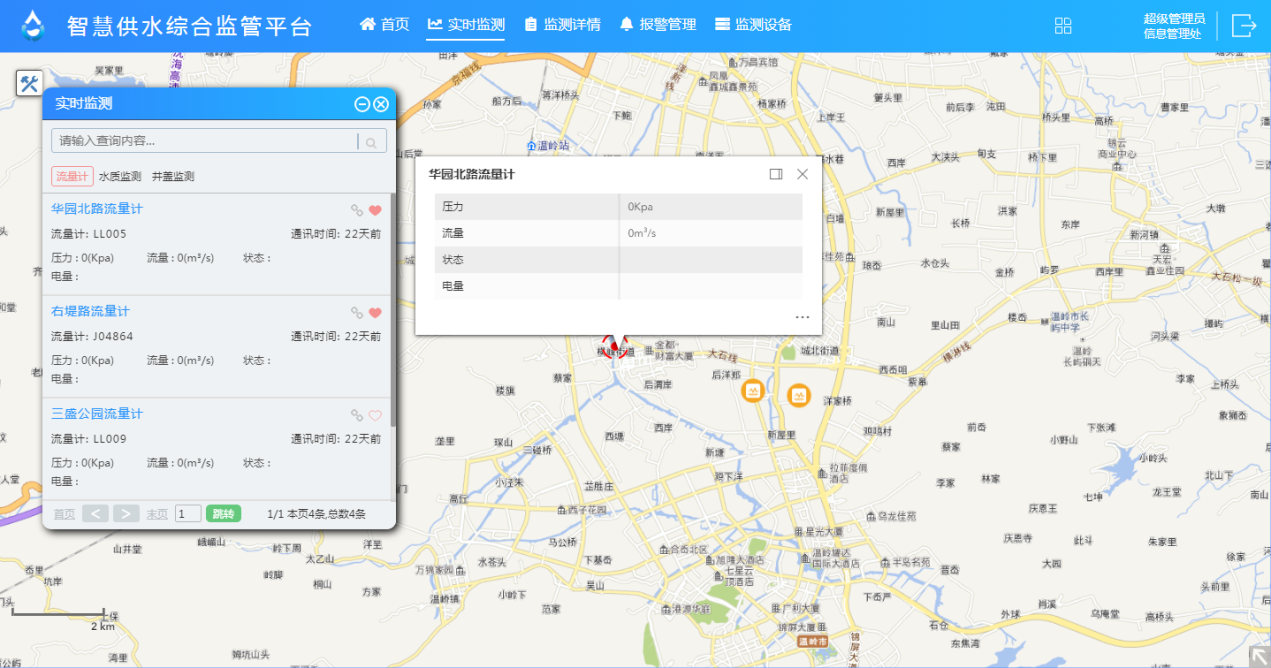Open 报警管理 in top navigation
Image resolution: width=1271 pixels, height=668 pixels.
[658, 25]
